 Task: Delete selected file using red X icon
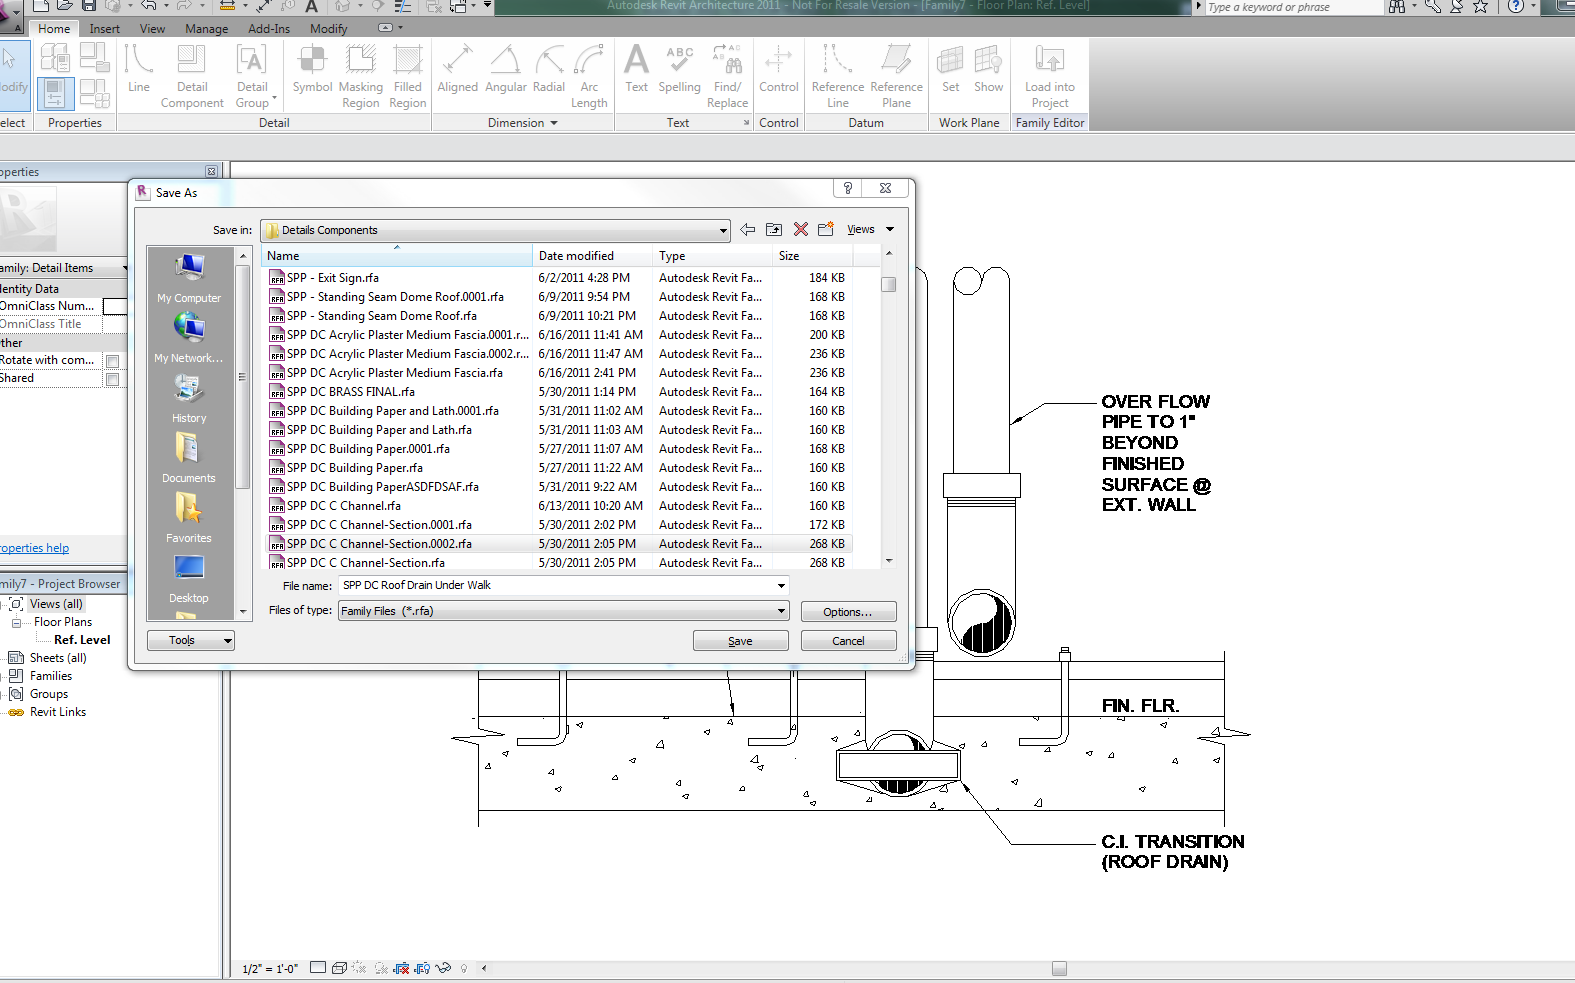800,230
